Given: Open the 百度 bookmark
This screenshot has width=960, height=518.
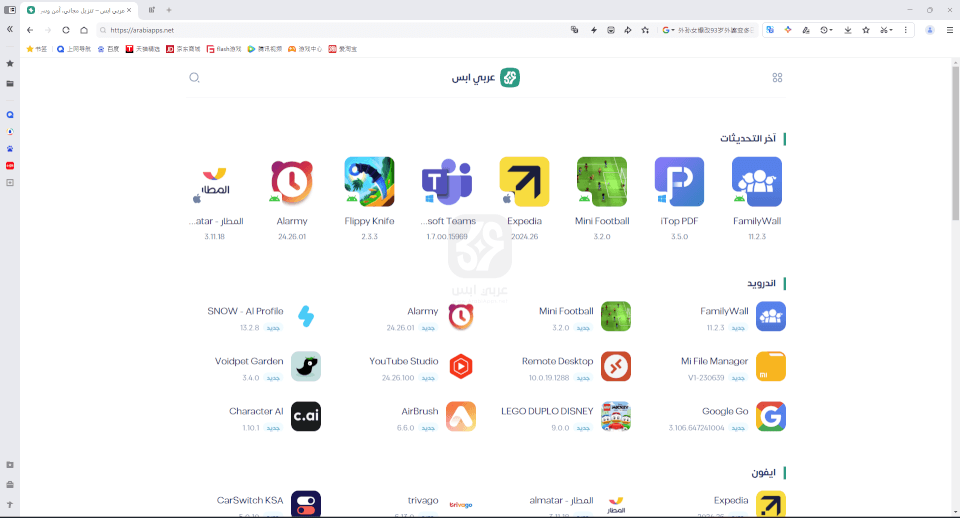Looking at the screenshot, I should pyautogui.click(x=108, y=49).
